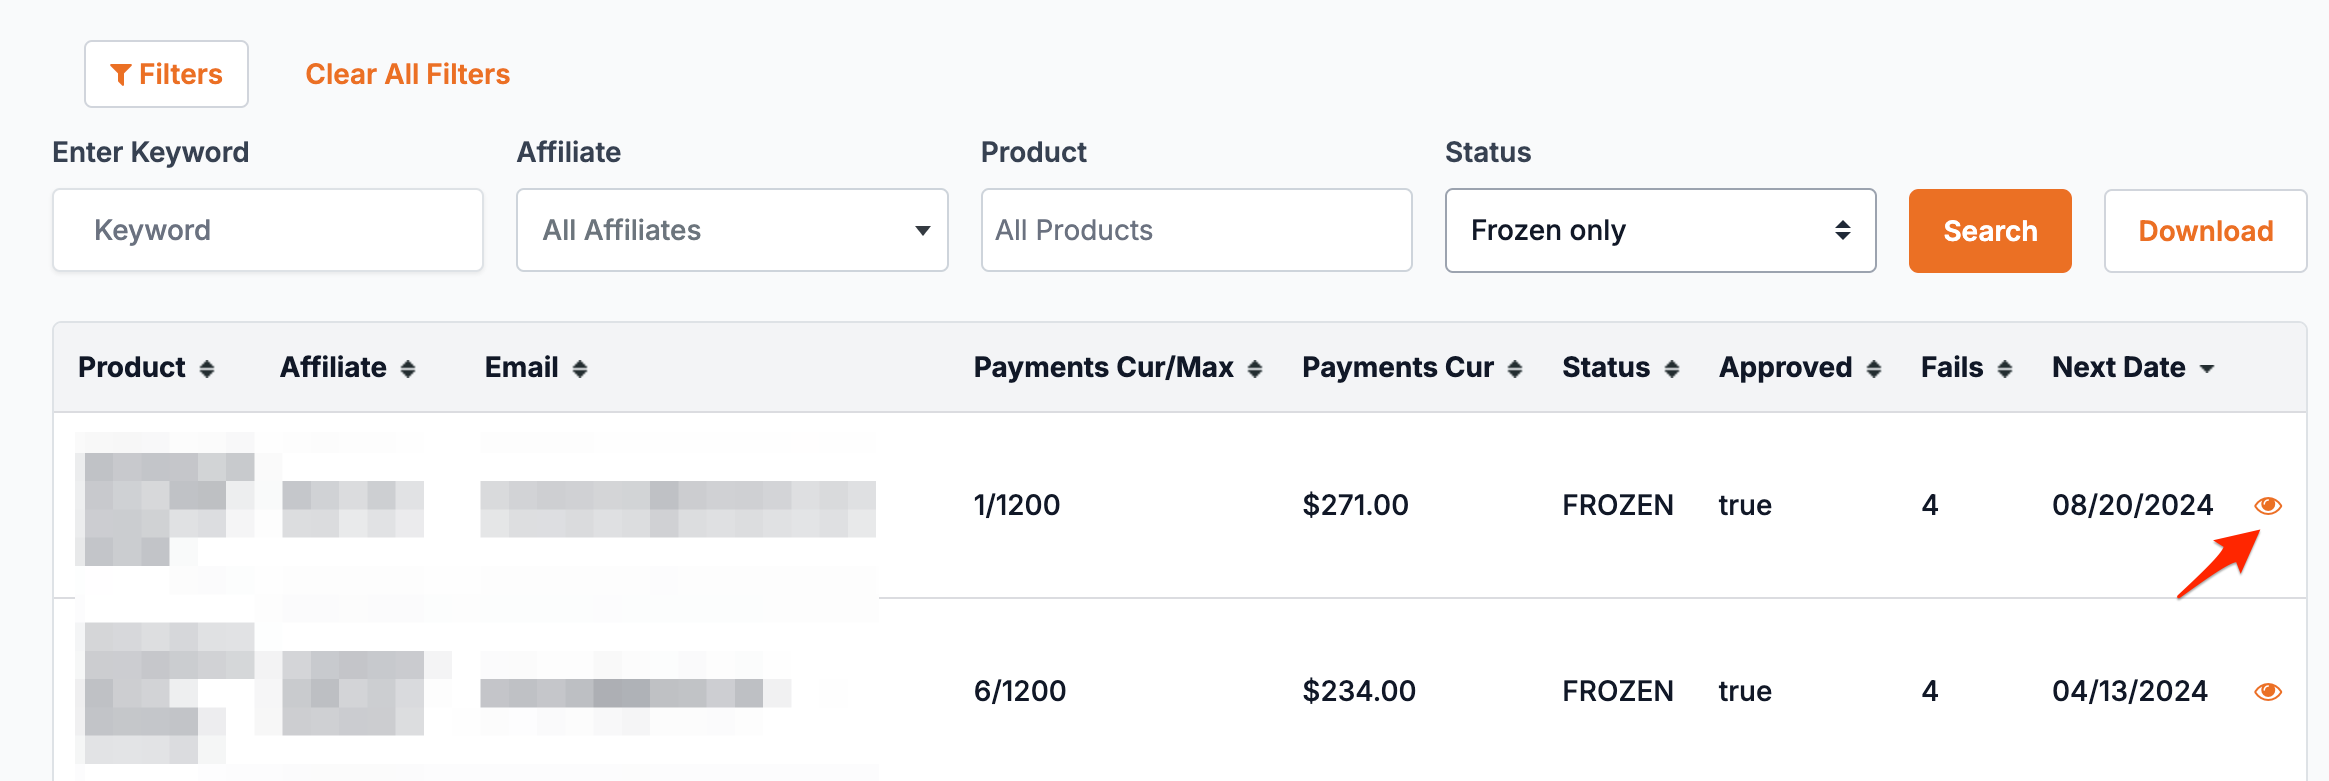Click the All Products field
Viewport: 2329px width, 781px height.
point(1196,230)
